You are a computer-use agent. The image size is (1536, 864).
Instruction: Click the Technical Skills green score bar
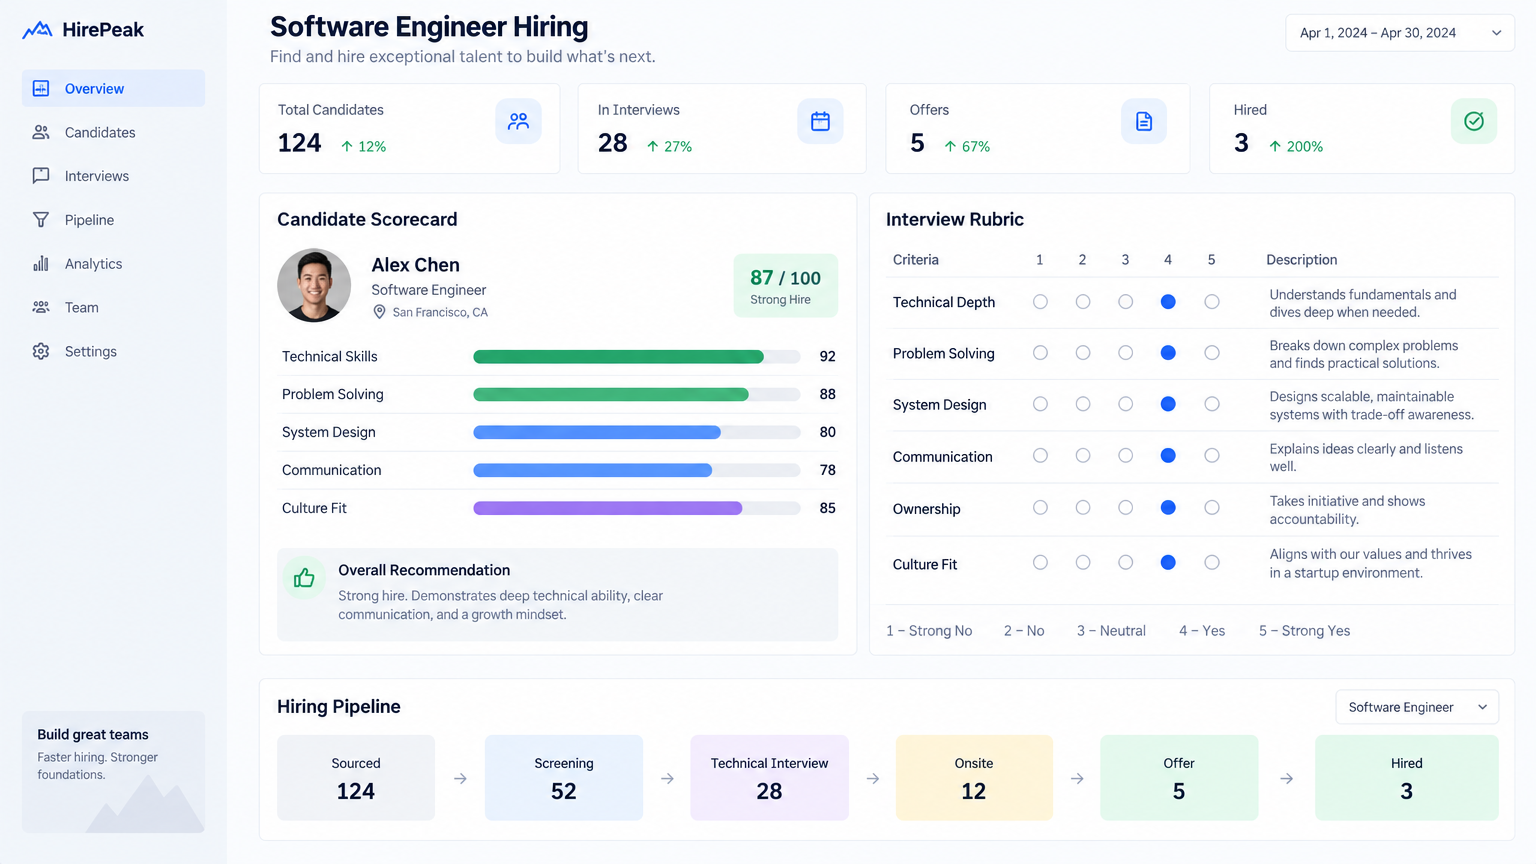pyautogui.click(x=618, y=357)
